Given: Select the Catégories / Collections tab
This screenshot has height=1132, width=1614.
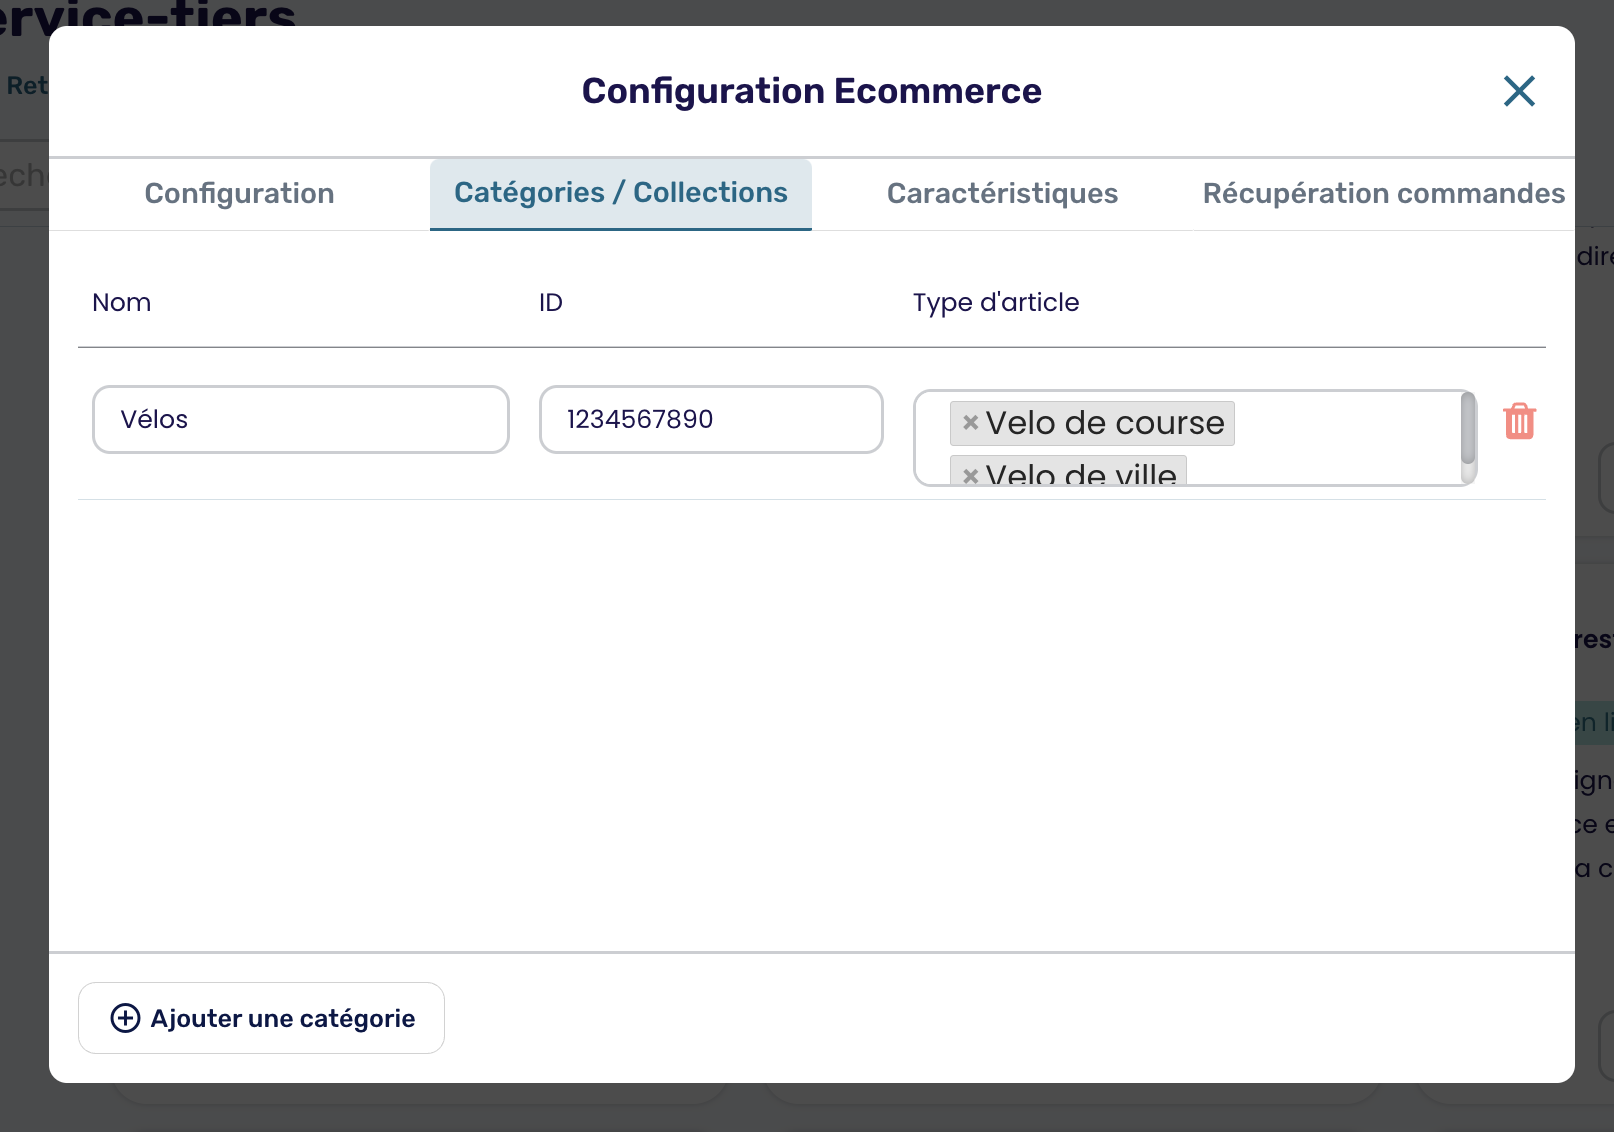Looking at the screenshot, I should coord(620,193).
